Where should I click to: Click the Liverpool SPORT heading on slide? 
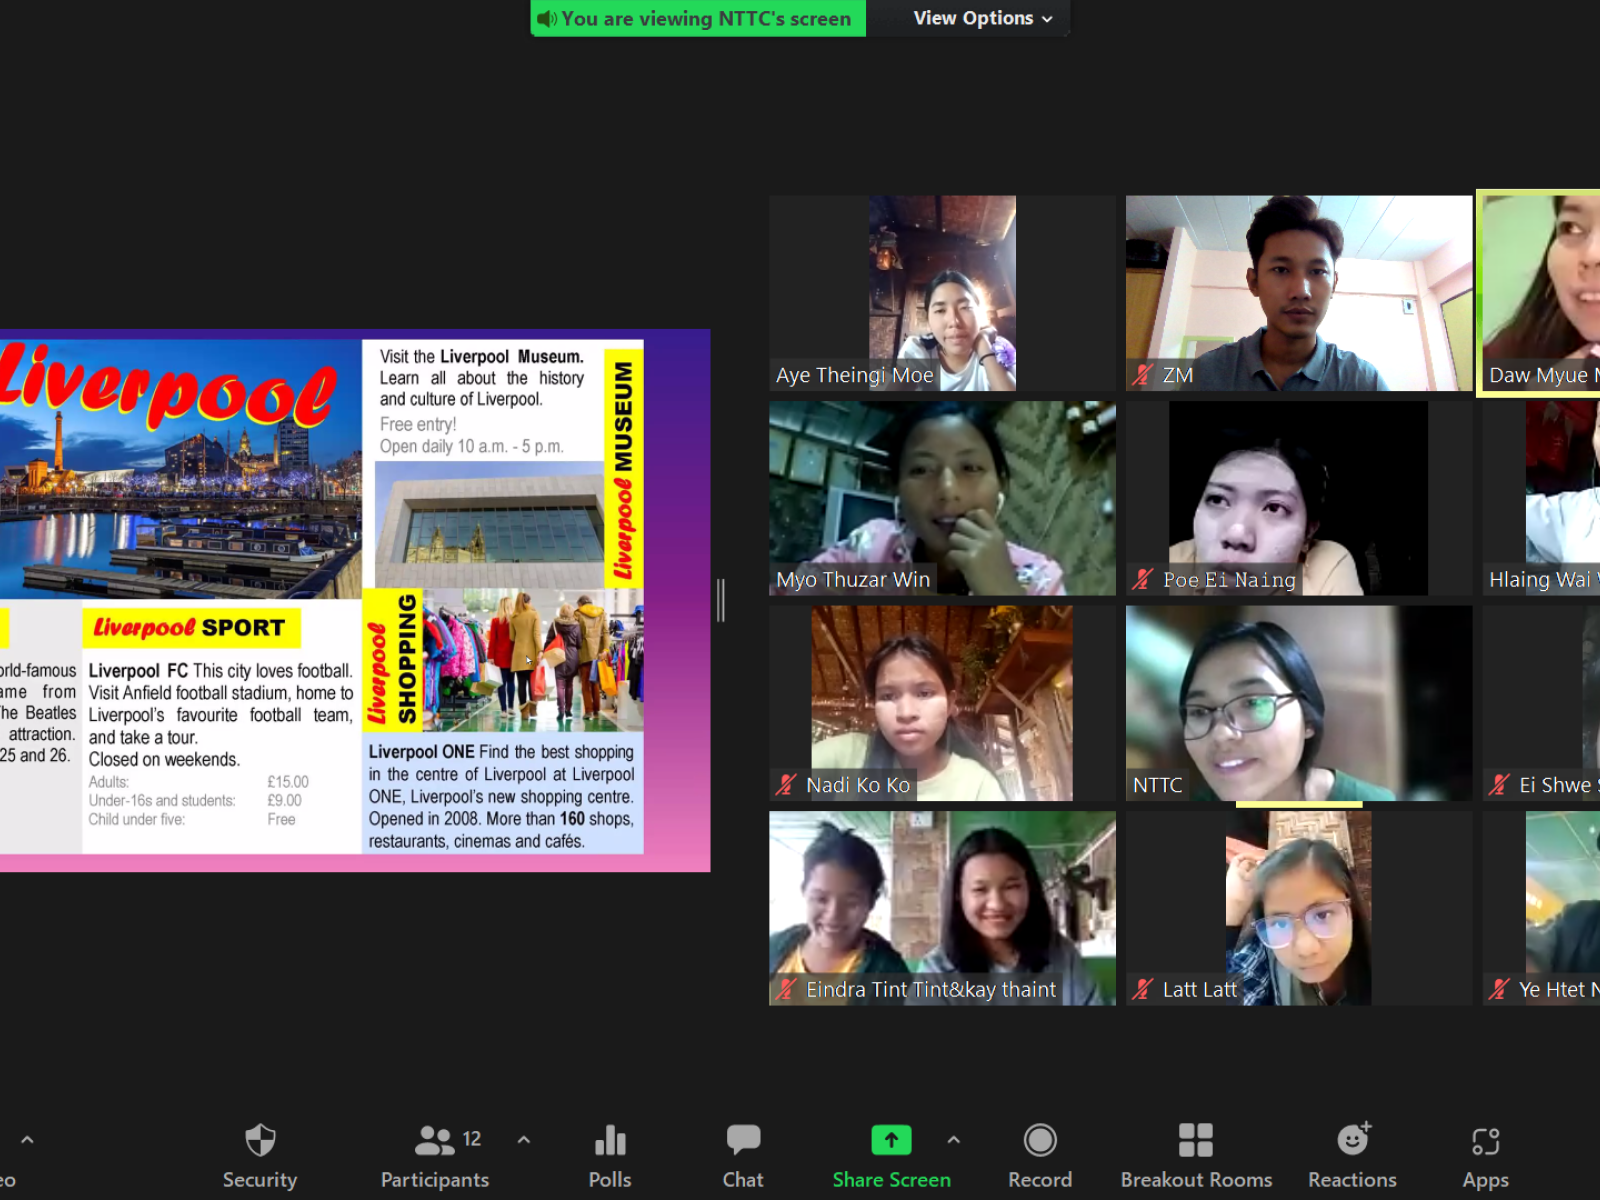190,628
